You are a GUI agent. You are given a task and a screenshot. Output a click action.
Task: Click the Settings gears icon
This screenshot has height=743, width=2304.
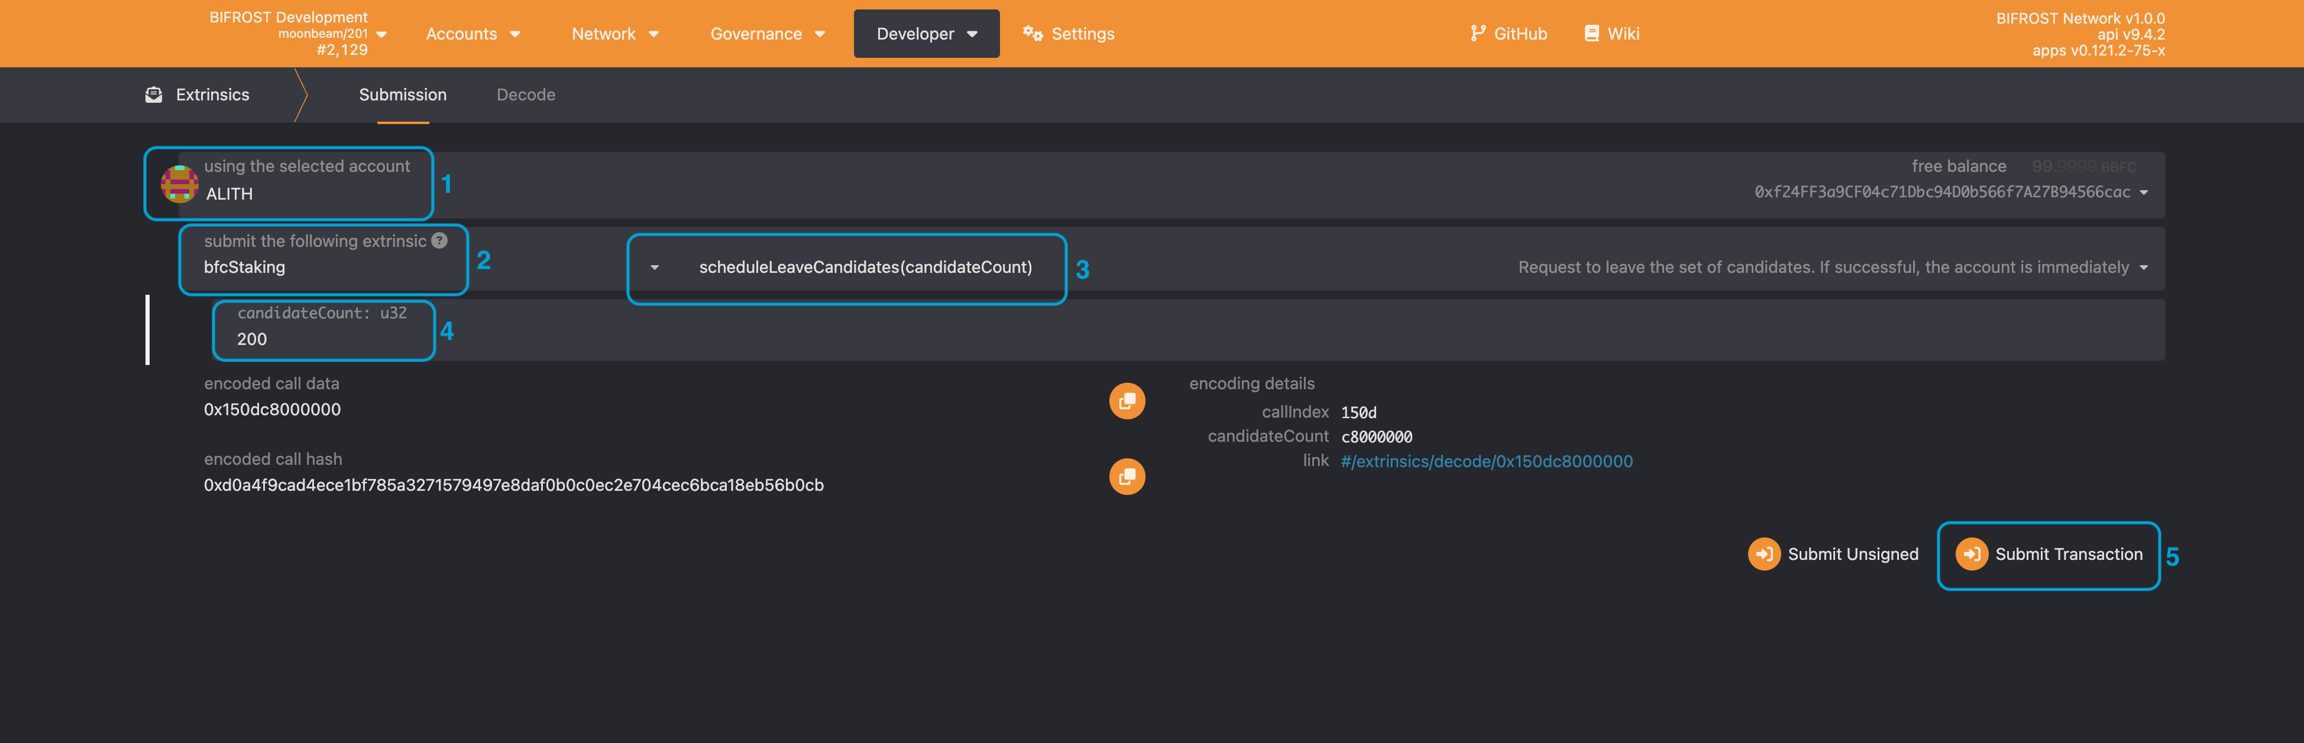[1033, 34]
